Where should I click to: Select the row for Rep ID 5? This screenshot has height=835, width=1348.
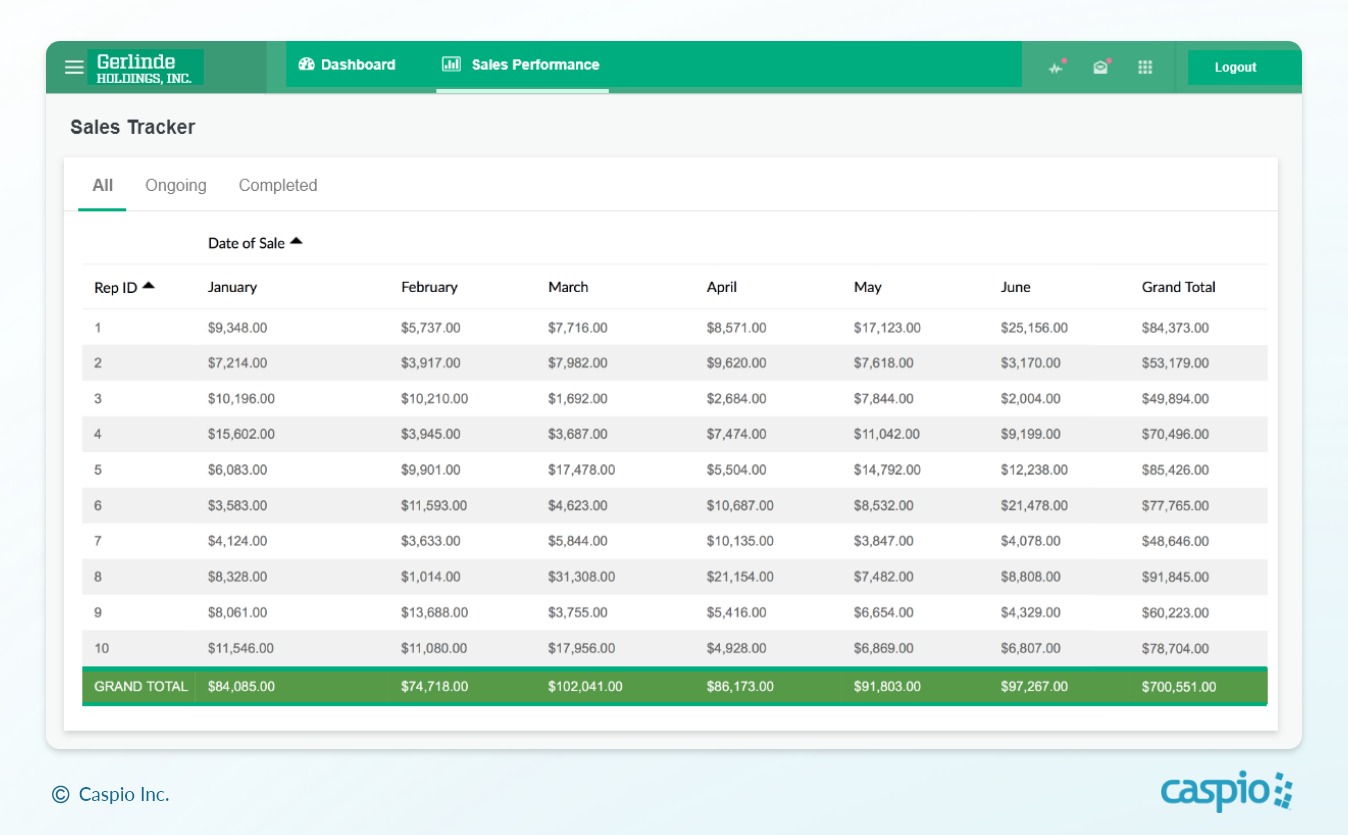point(98,470)
